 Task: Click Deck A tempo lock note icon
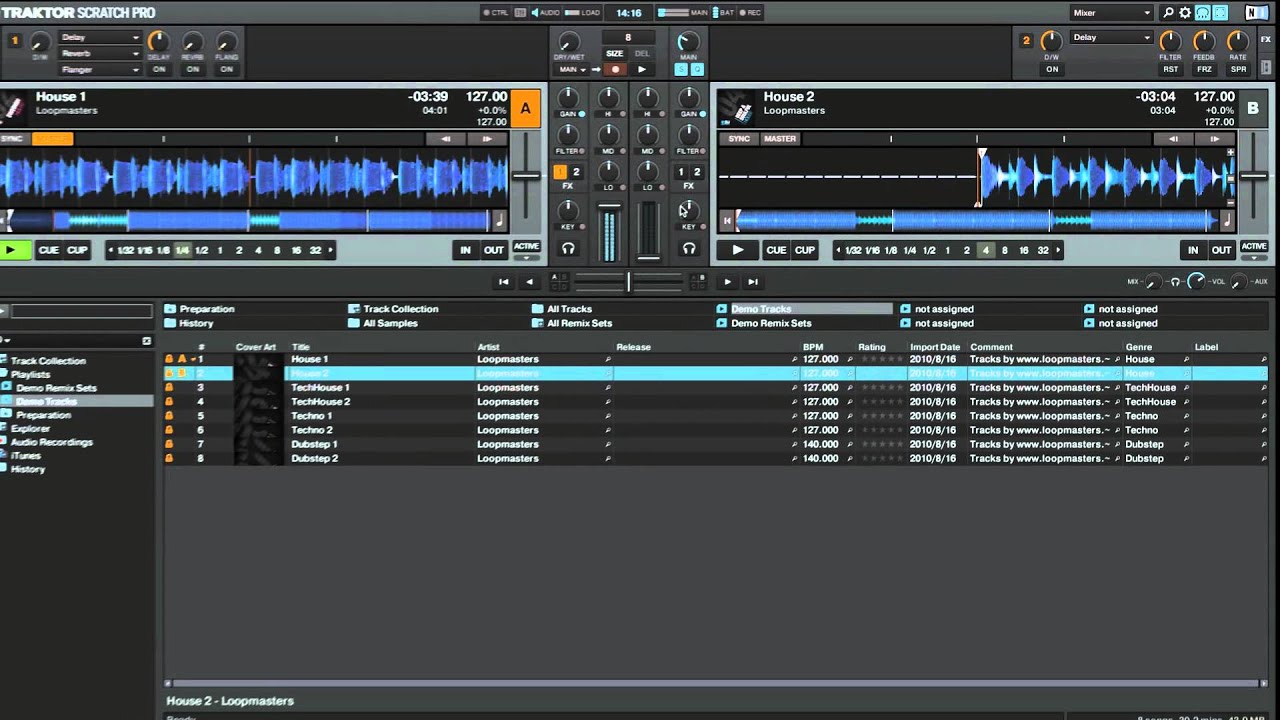[x=499, y=220]
